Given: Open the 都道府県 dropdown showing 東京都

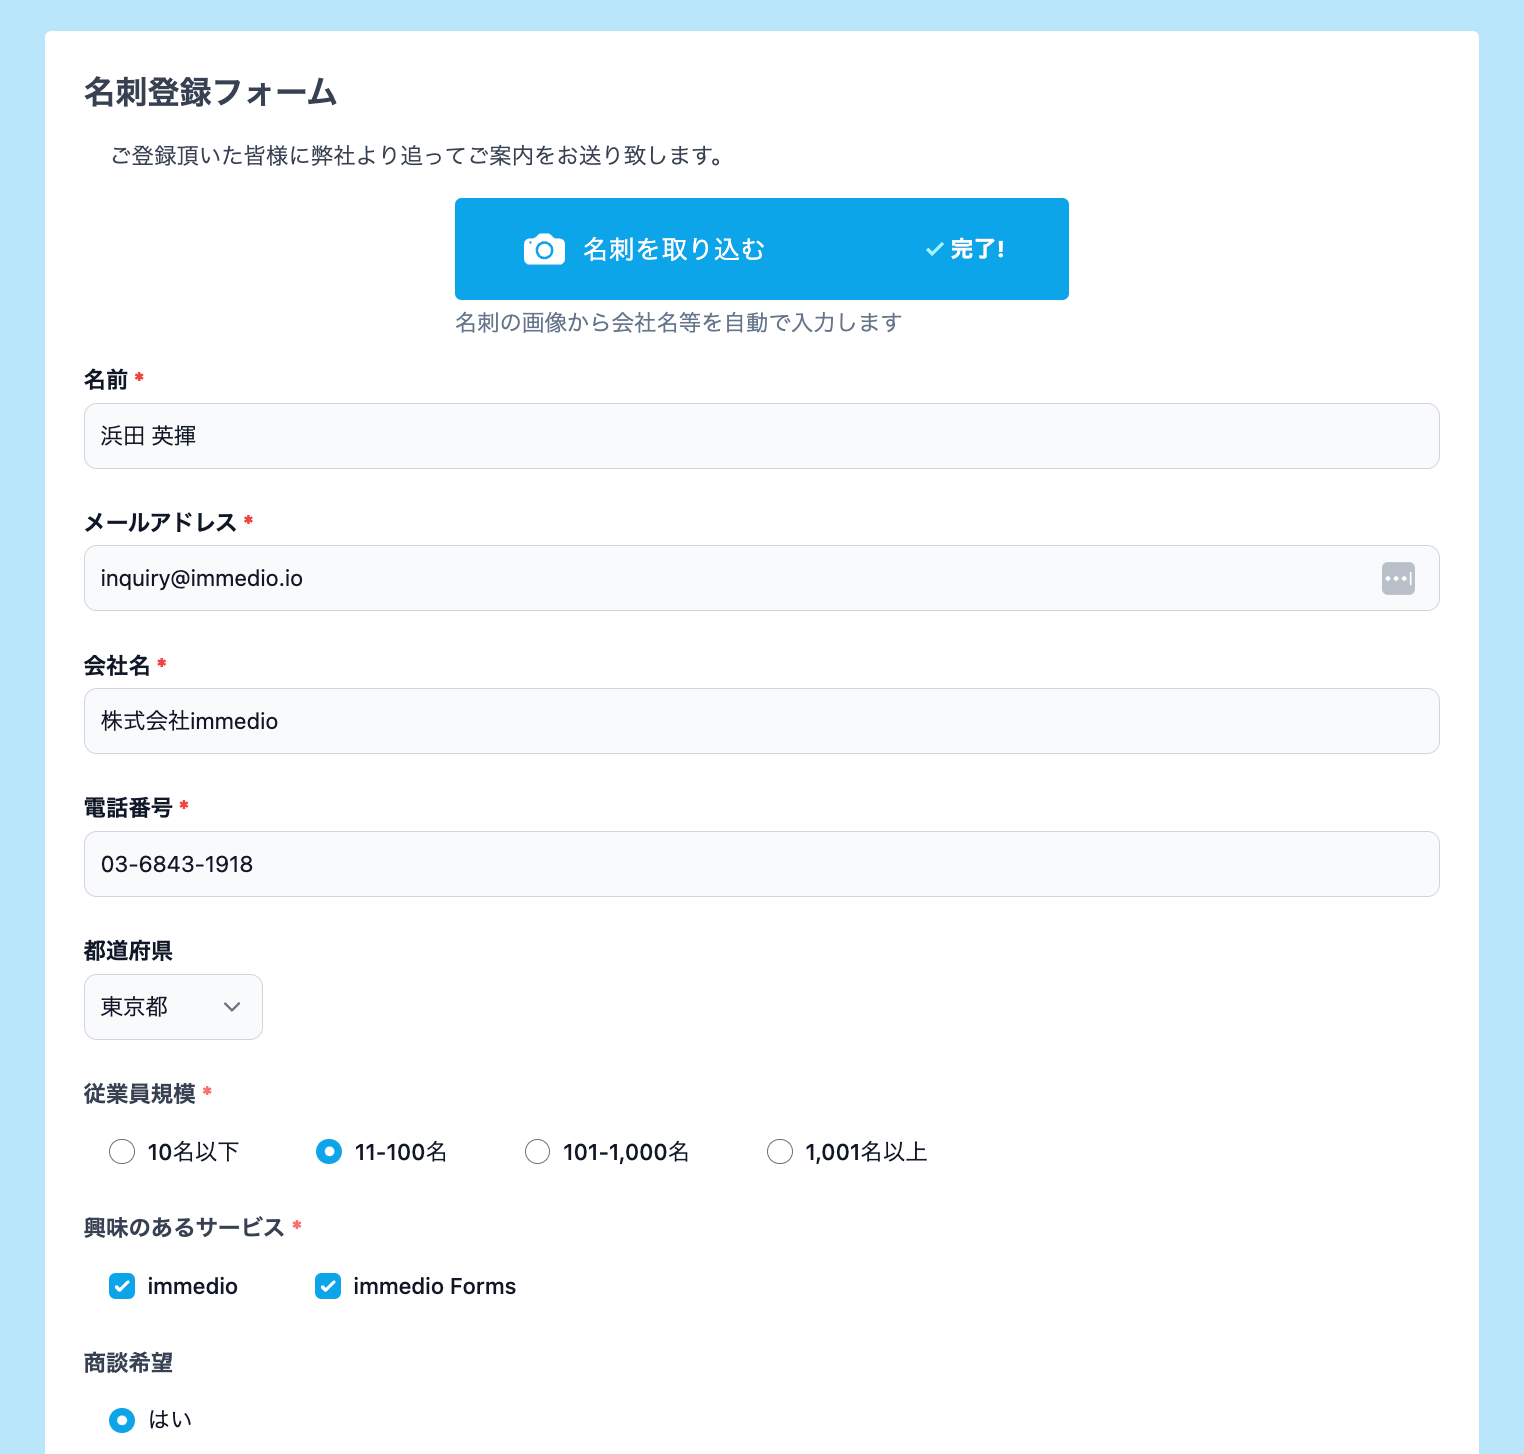Looking at the screenshot, I should (173, 1007).
